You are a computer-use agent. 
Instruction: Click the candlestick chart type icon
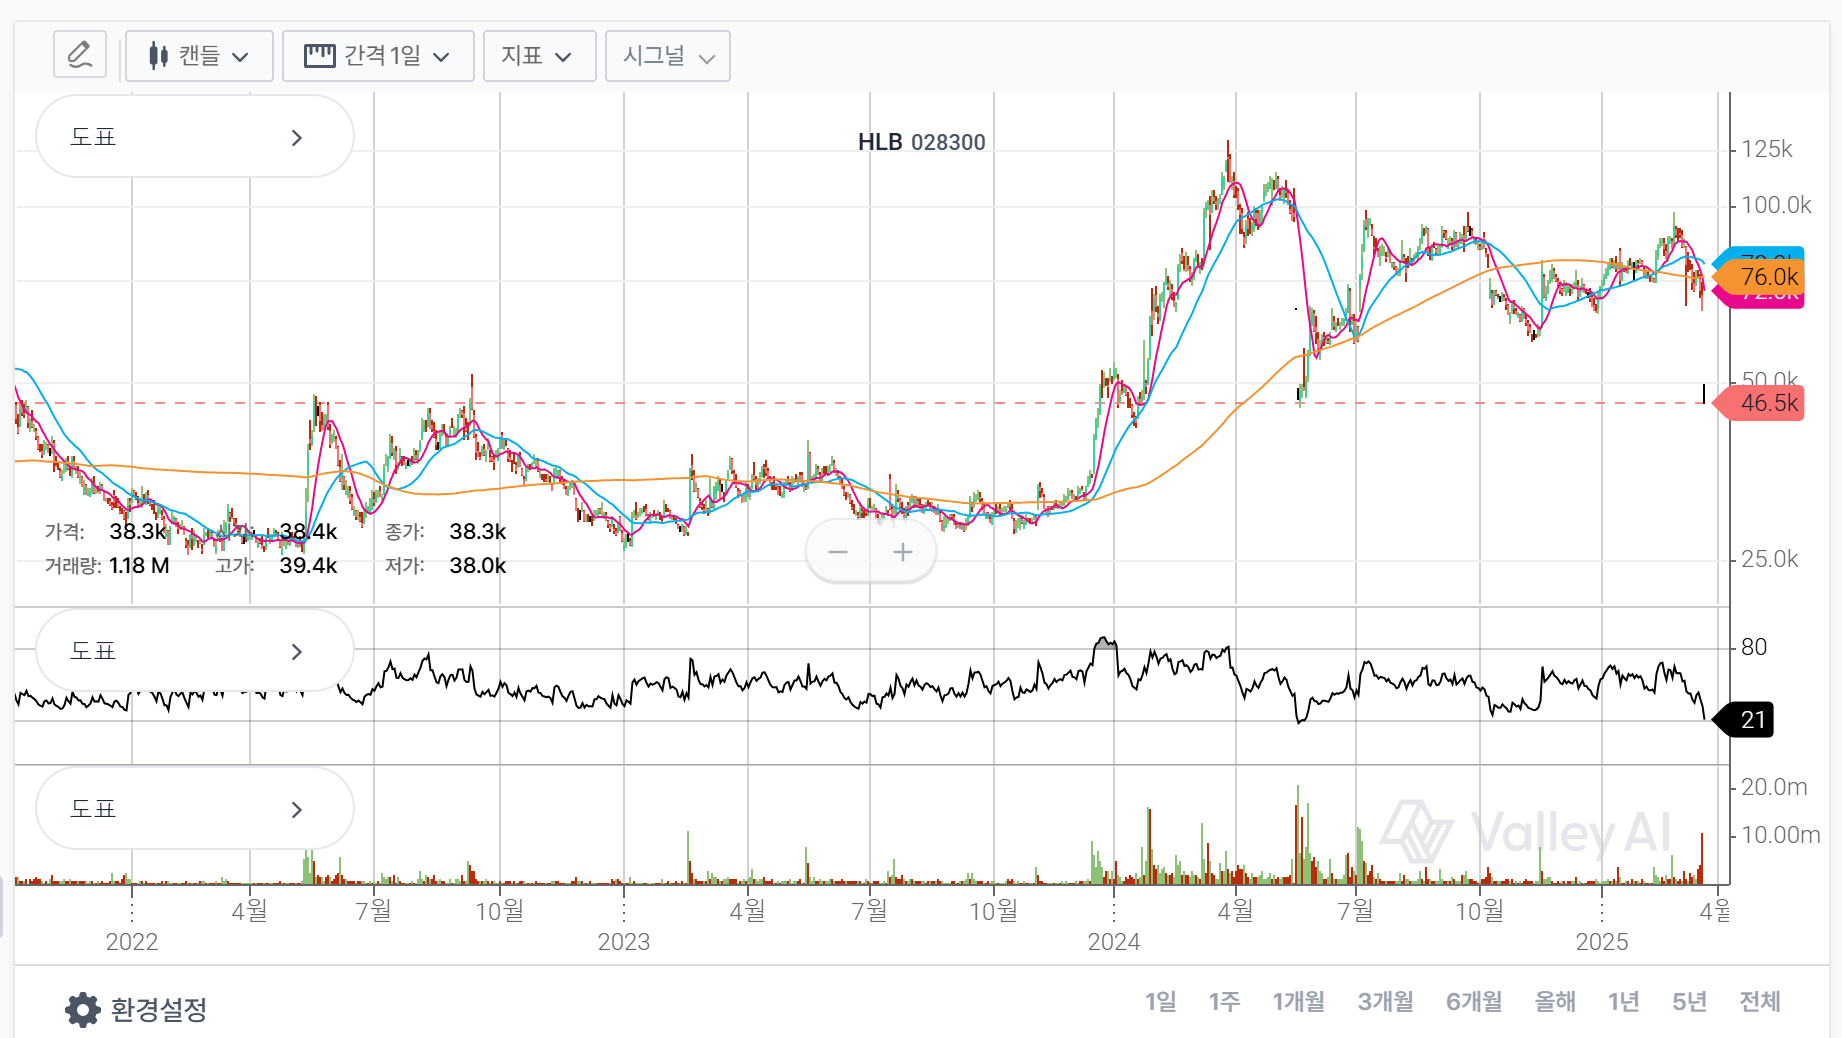point(157,56)
